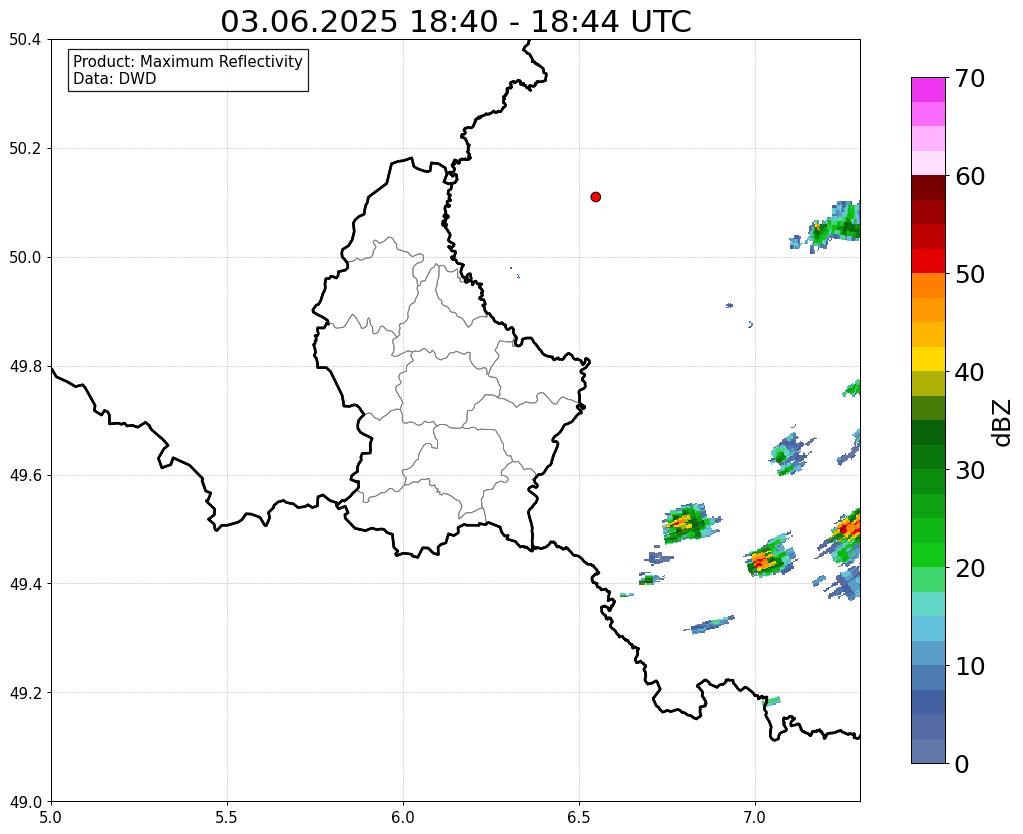Click the 20 dBZ colorbar tick label
The height and width of the screenshot is (834, 1023).
click(970, 567)
